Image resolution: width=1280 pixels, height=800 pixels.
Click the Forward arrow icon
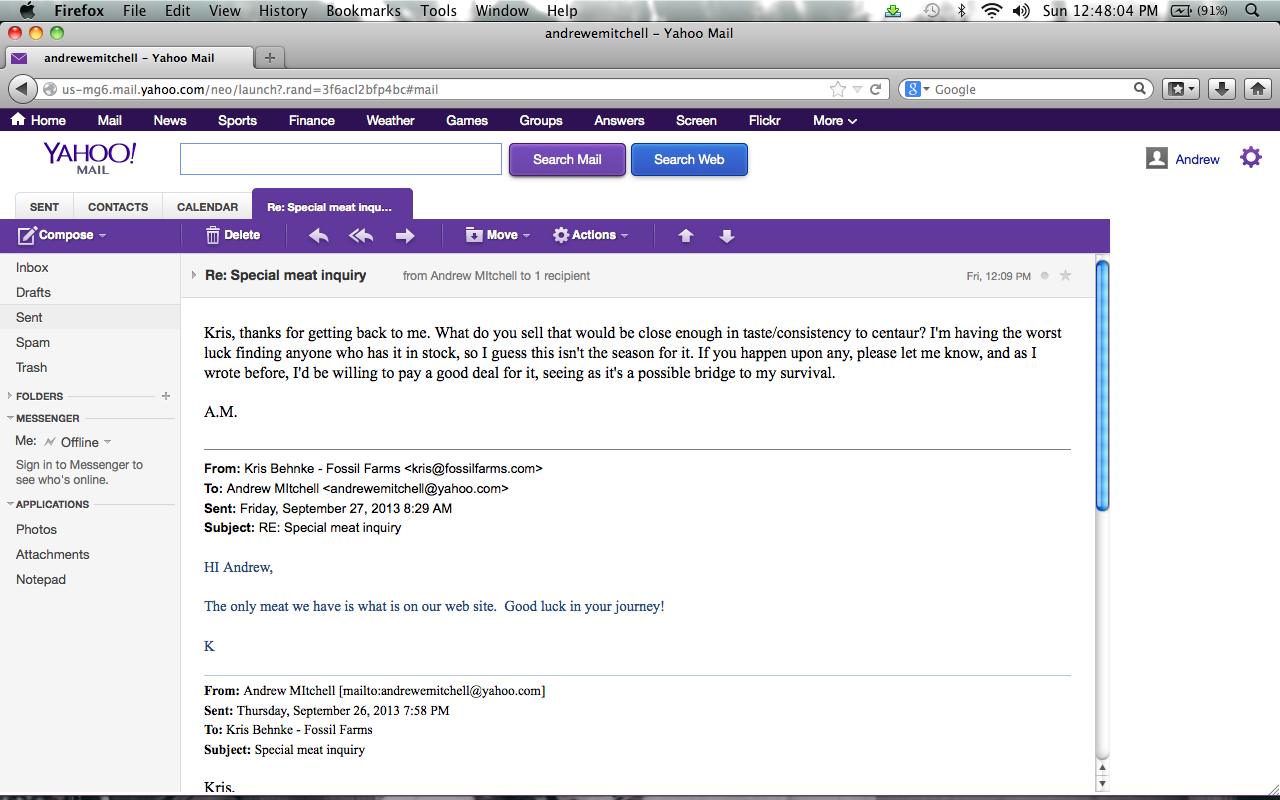(x=405, y=236)
